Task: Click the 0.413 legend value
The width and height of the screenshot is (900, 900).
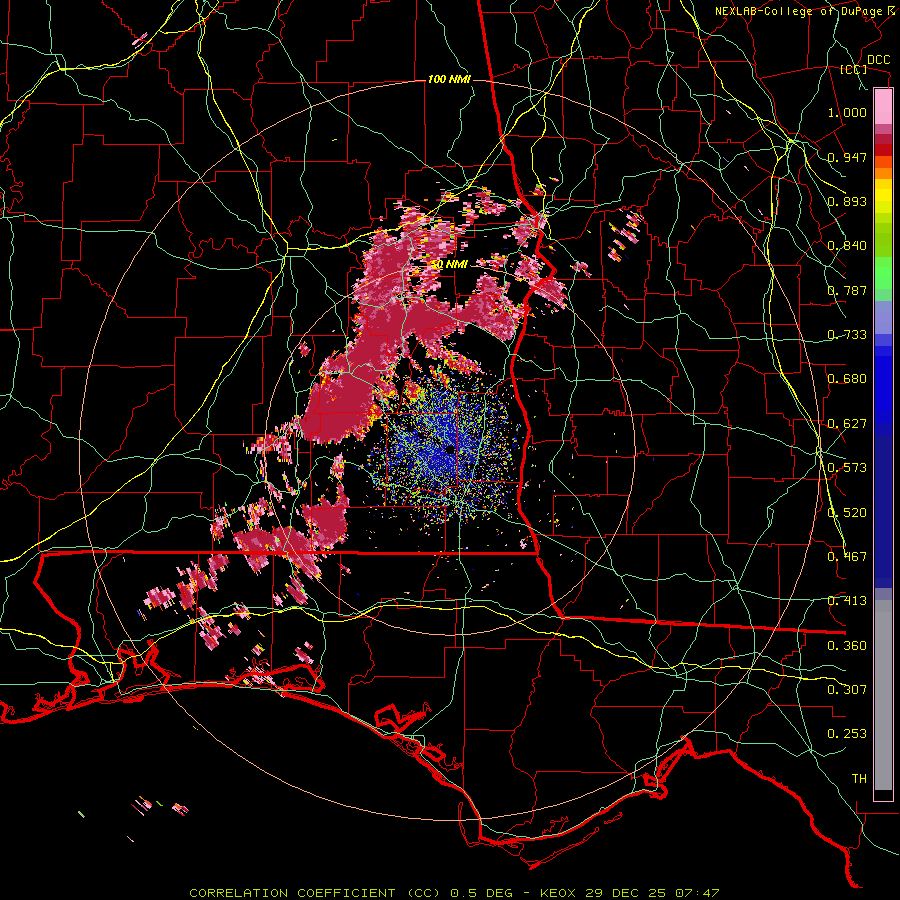Action: (x=847, y=601)
